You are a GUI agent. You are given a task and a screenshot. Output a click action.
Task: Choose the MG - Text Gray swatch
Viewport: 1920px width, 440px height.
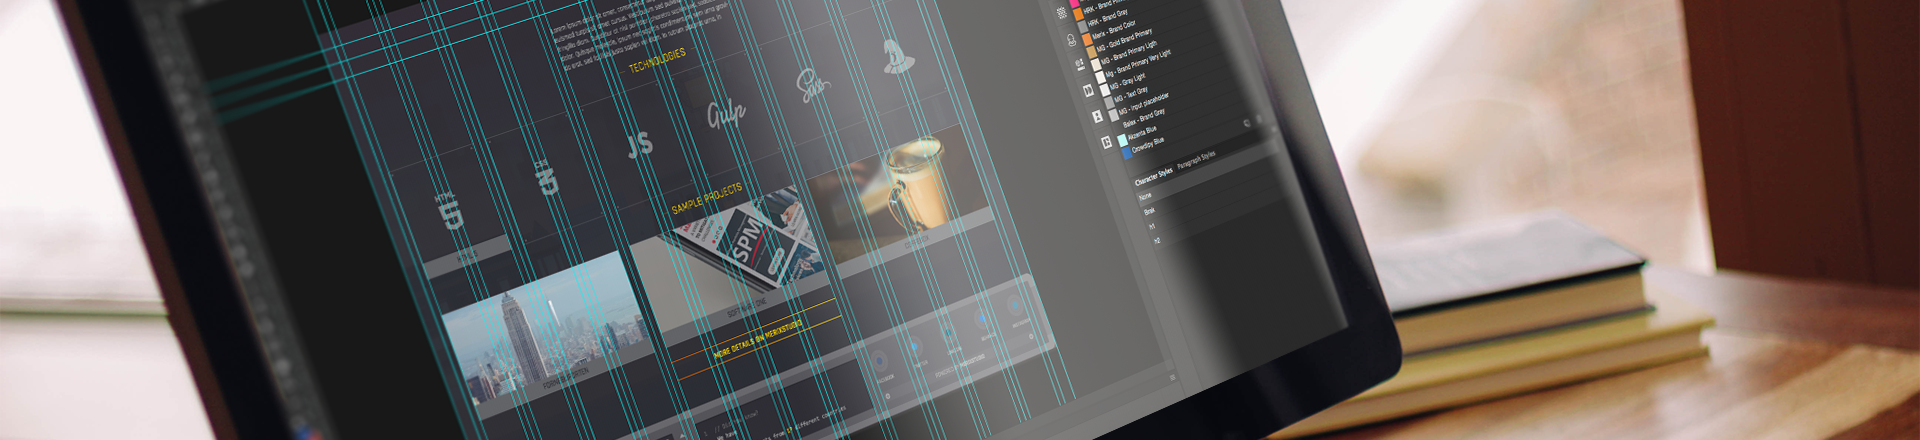[1127, 96]
